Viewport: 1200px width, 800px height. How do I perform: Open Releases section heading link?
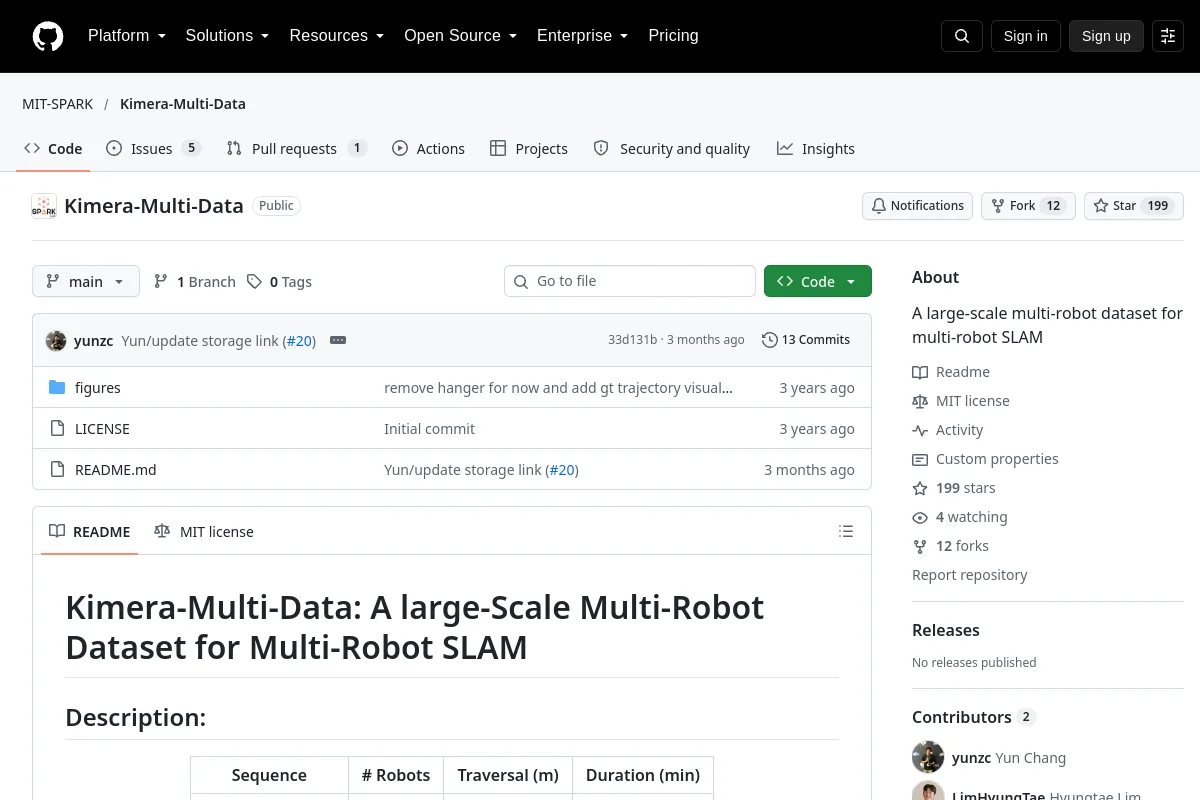946,630
